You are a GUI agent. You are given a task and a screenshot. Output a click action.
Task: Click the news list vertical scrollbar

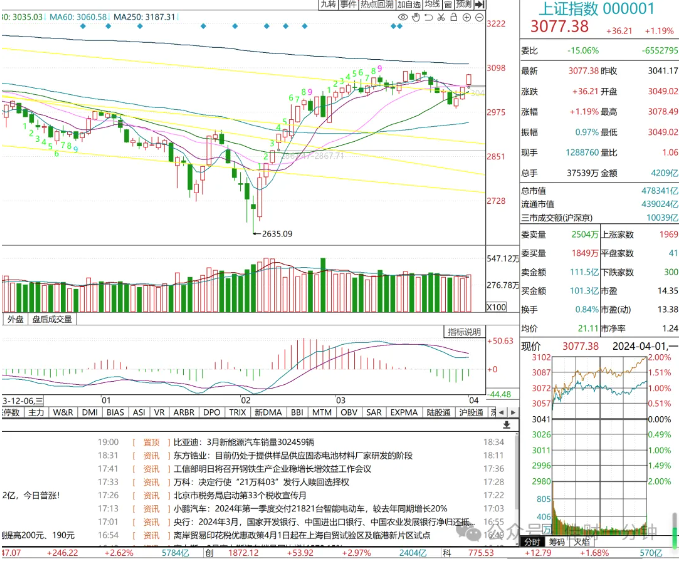(x=516, y=474)
